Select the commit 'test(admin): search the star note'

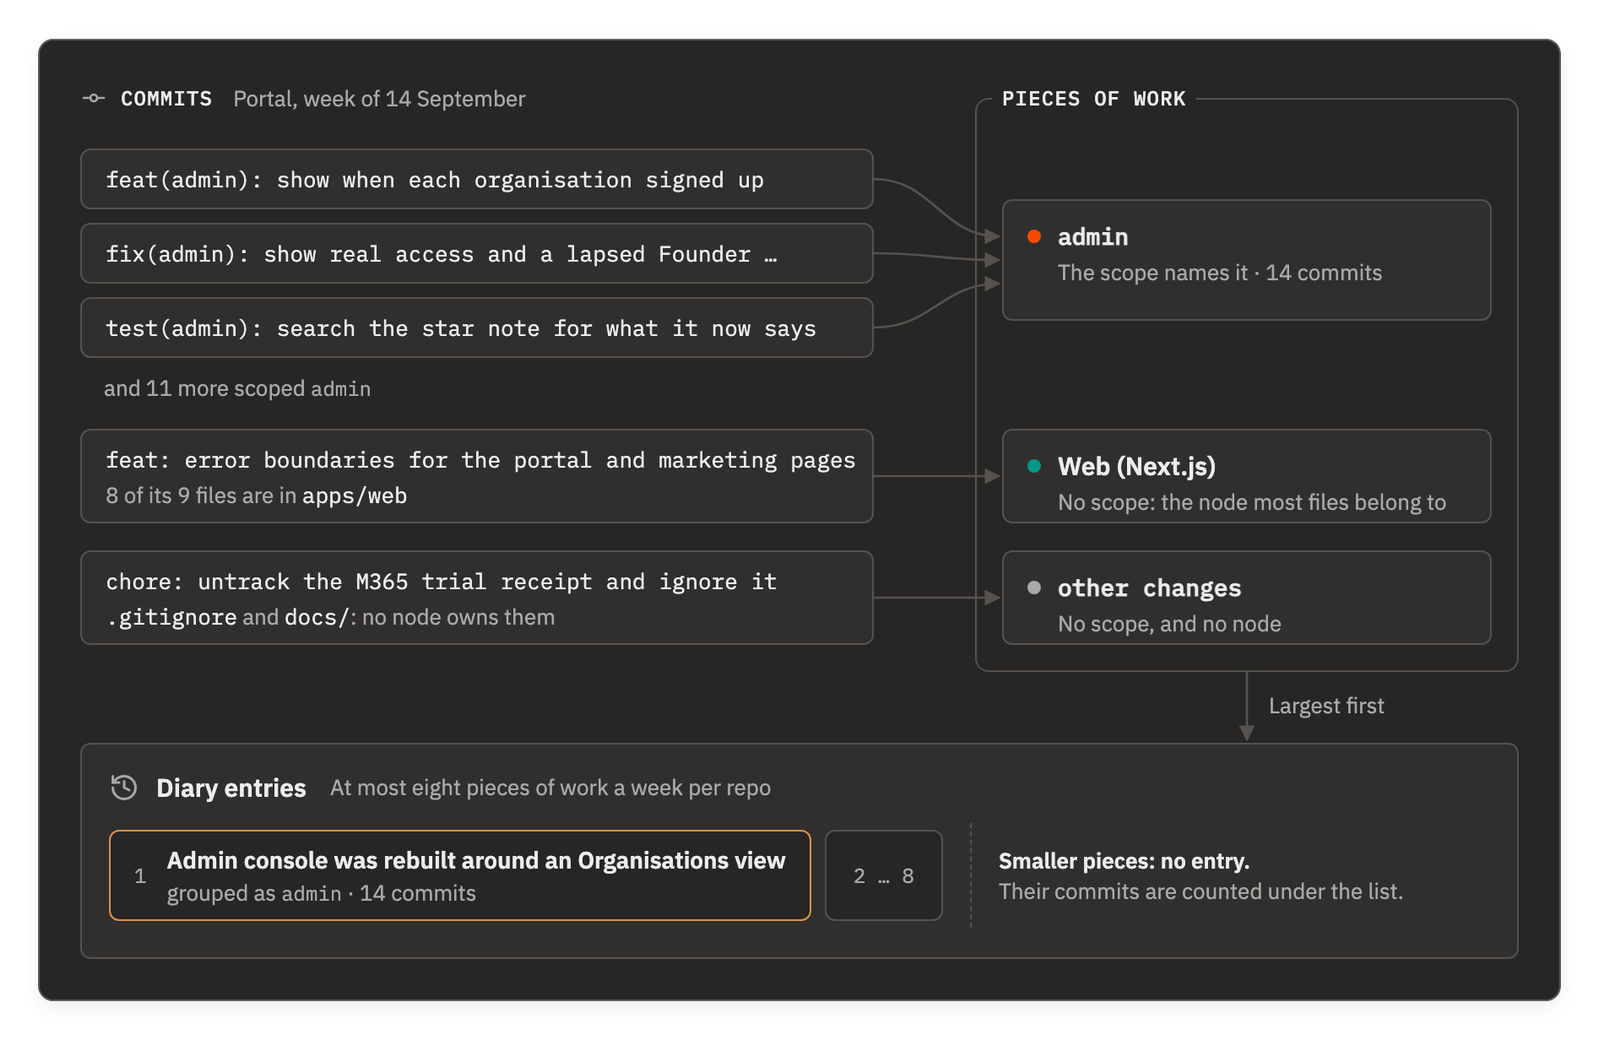477,327
